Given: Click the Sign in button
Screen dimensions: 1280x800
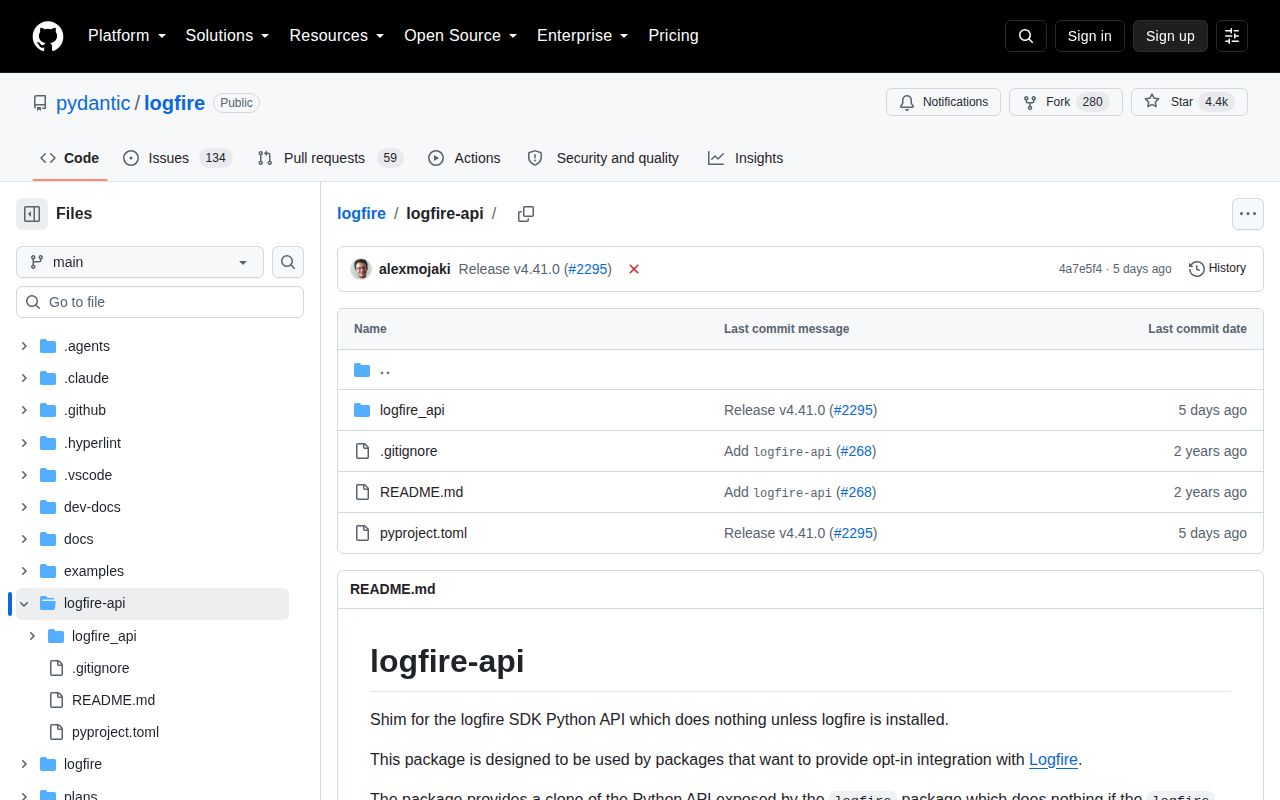Looking at the screenshot, I should coord(1089,36).
